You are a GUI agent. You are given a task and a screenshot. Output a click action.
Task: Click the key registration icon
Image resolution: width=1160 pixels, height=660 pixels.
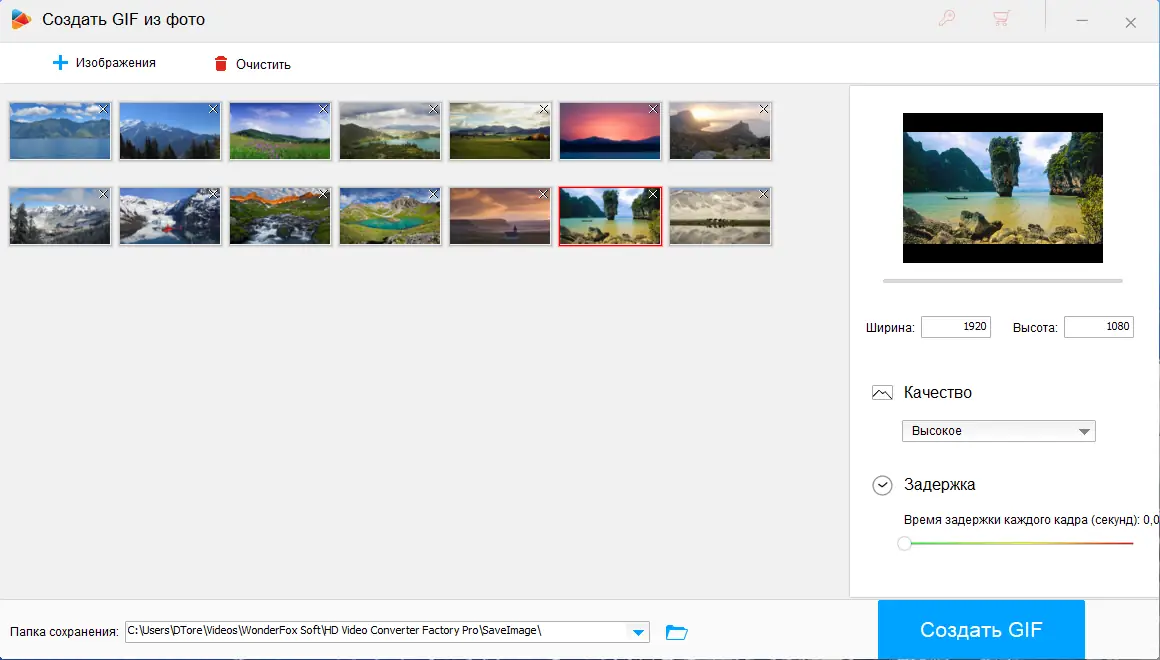pyautogui.click(x=946, y=18)
